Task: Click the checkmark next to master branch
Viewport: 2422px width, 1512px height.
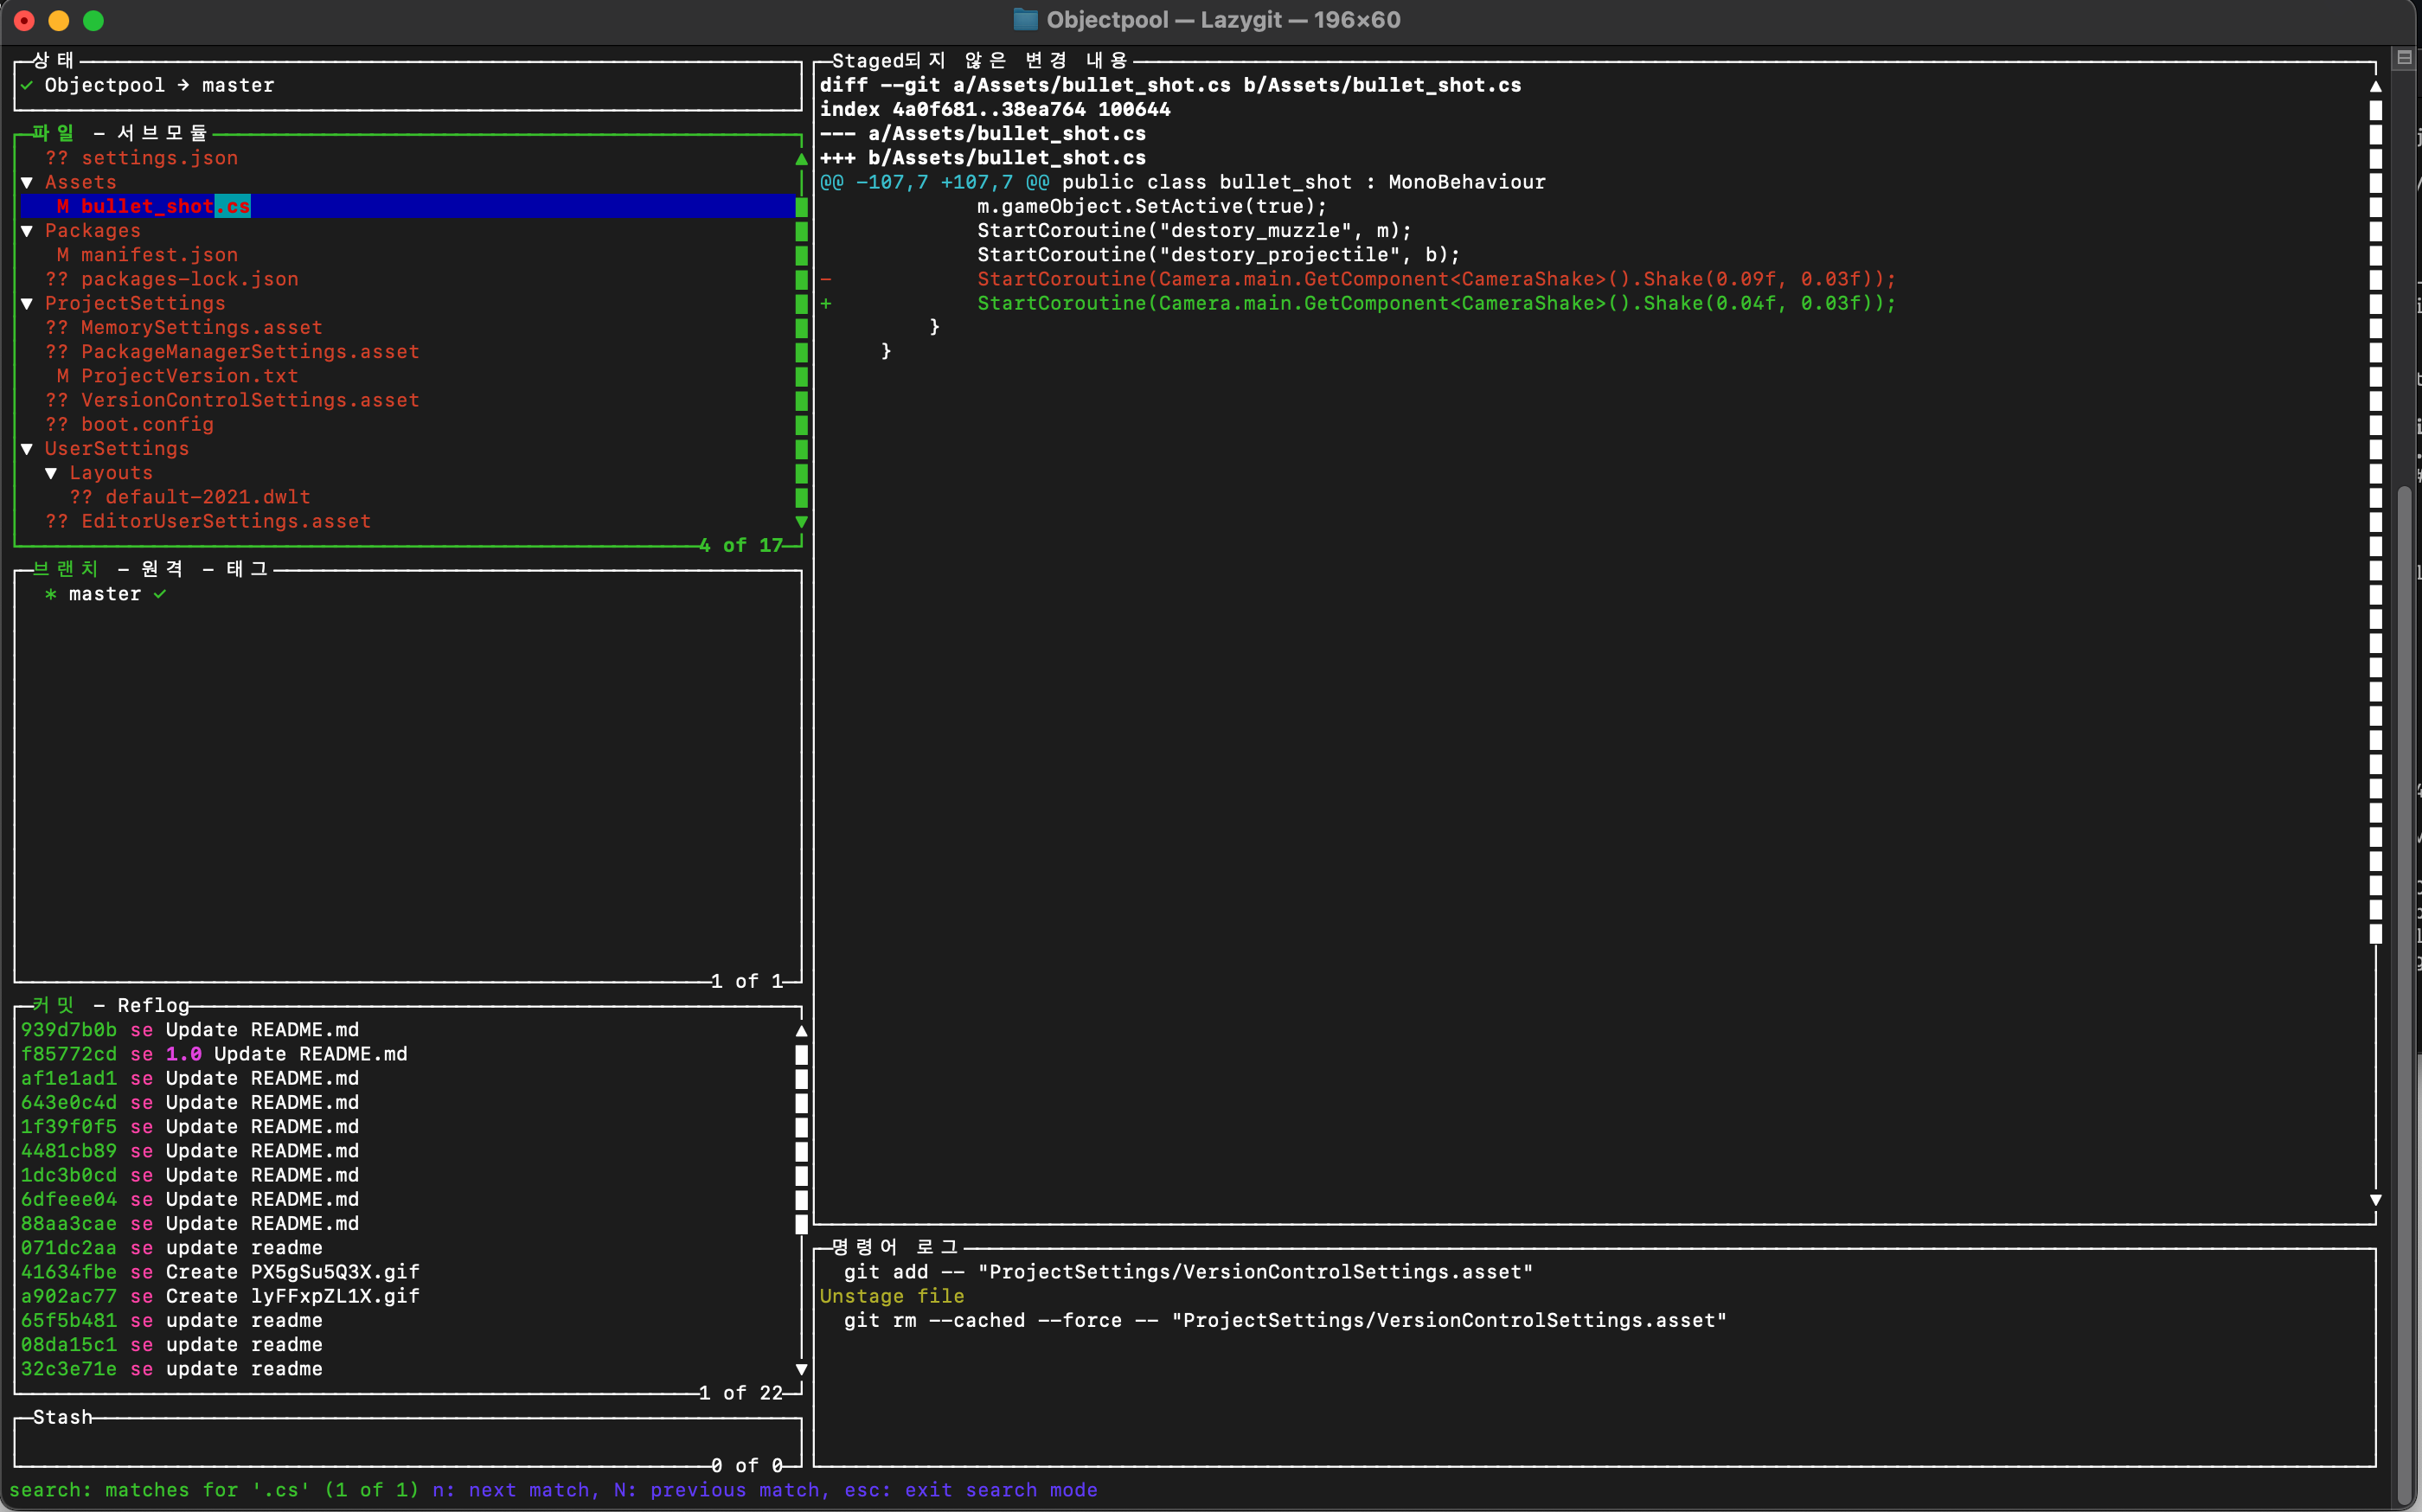Action: point(160,594)
